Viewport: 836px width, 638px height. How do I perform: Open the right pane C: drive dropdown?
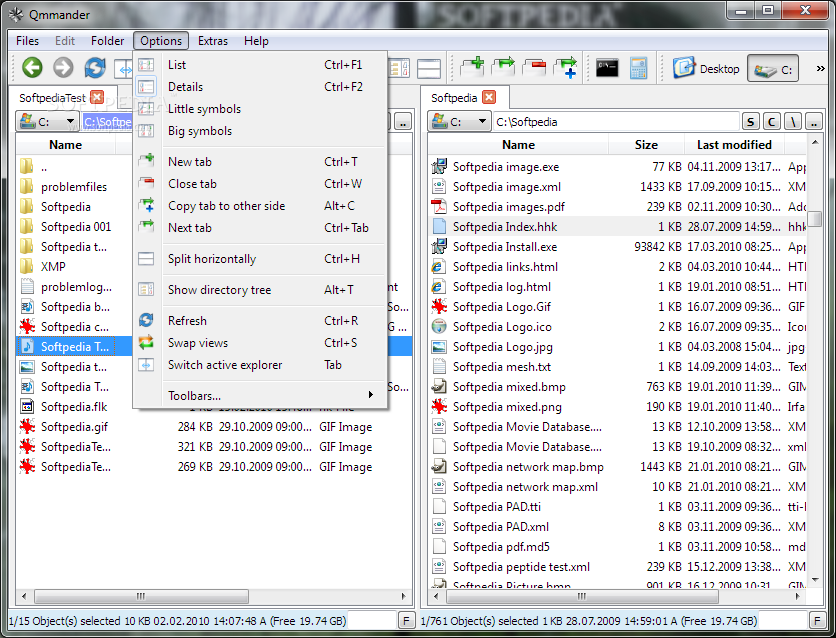coord(459,122)
